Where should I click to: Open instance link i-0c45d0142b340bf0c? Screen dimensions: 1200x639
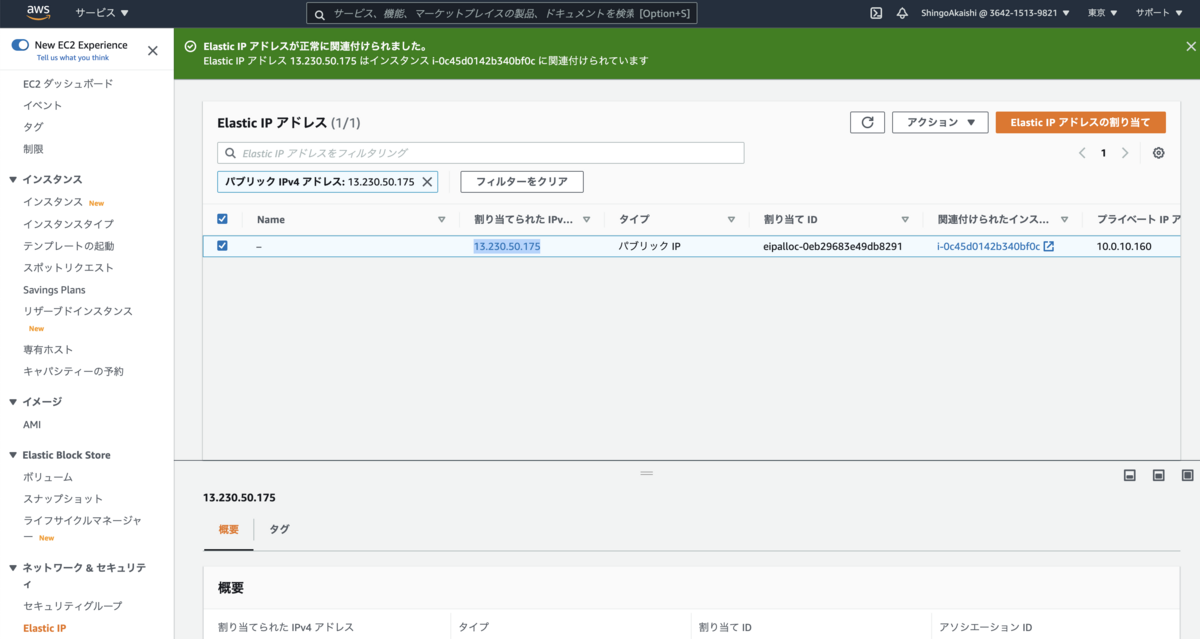[x=988, y=246]
